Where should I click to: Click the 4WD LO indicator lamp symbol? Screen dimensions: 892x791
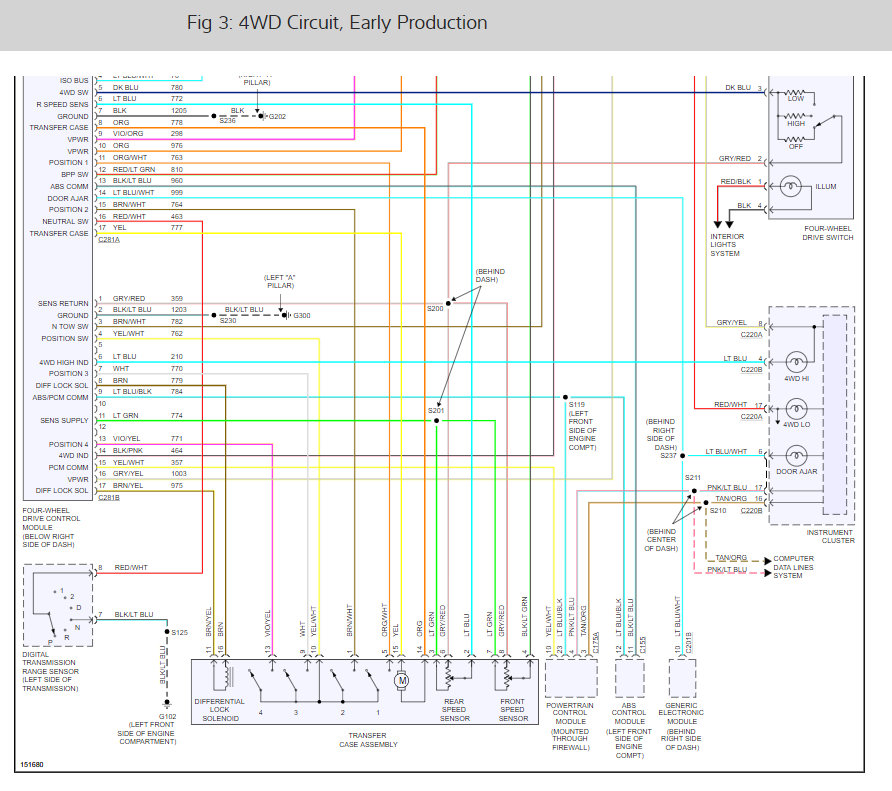pyautogui.click(x=796, y=409)
